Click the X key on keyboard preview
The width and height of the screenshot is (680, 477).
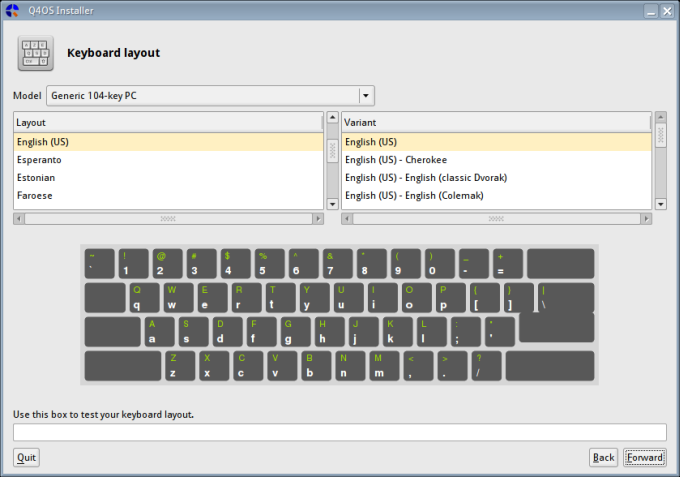coord(214,366)
